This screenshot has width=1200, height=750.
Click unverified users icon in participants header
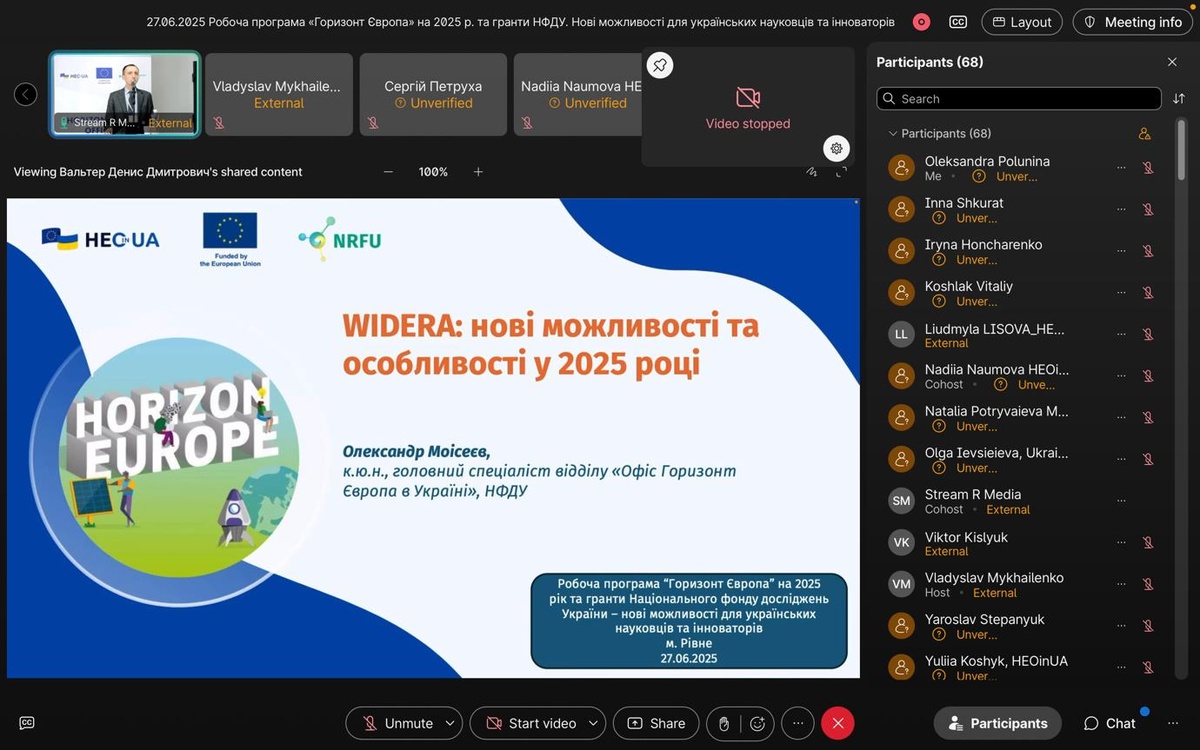click(x=1145, y=134)
